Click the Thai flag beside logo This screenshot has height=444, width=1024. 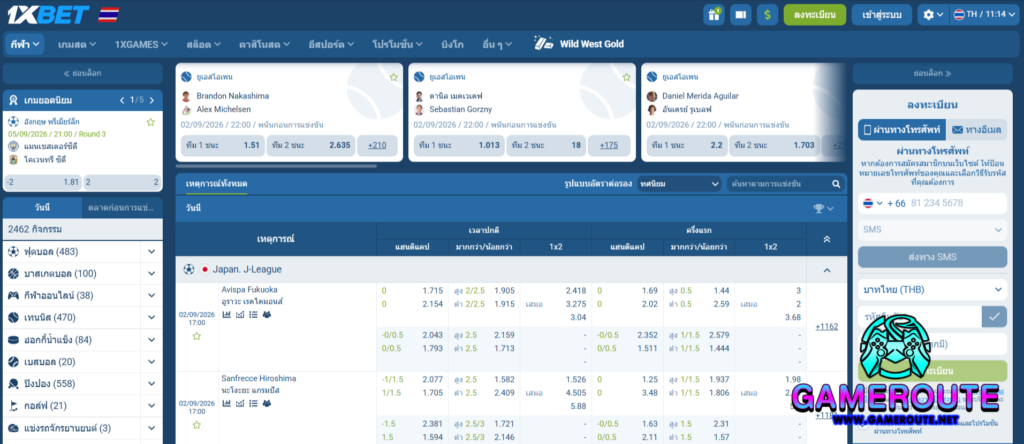coord(108,14)
